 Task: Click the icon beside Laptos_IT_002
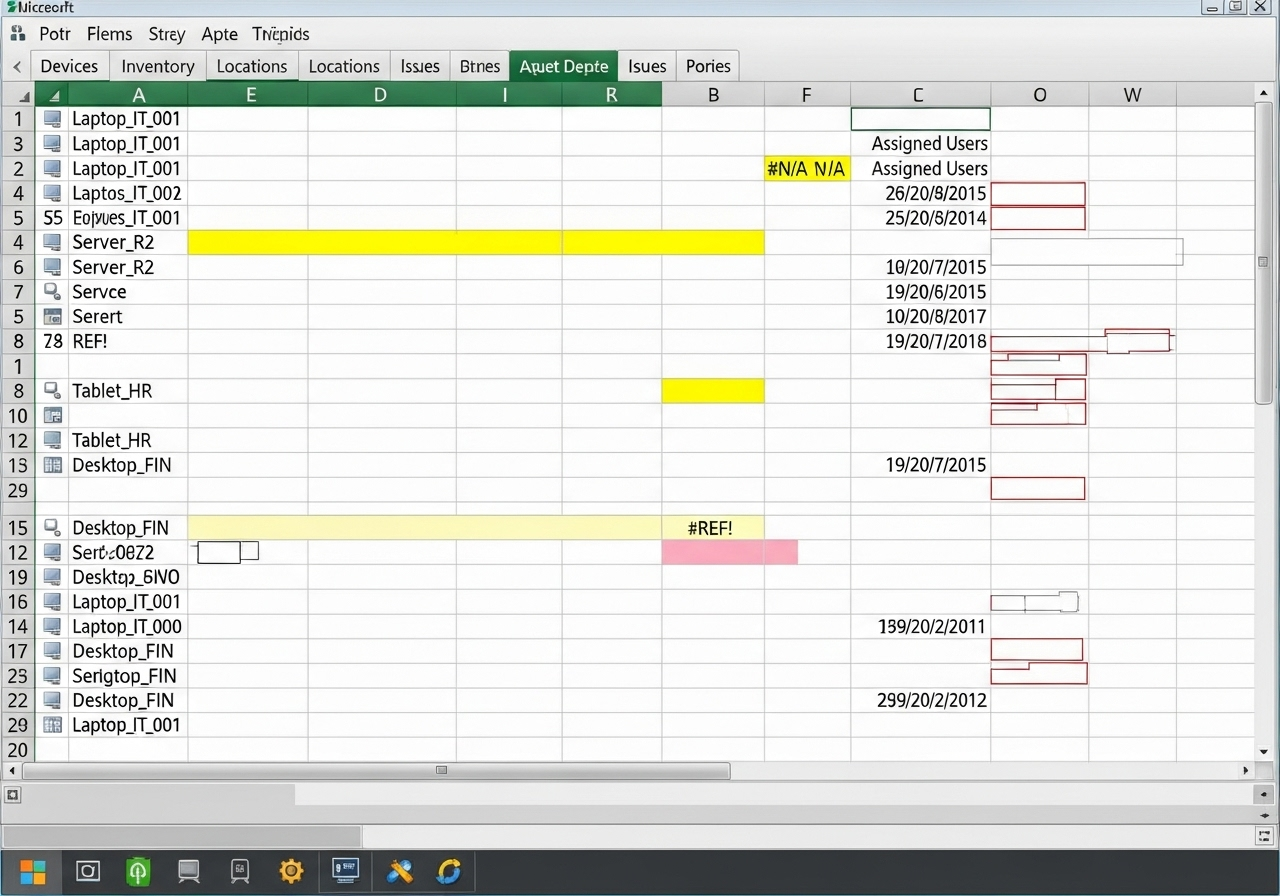pyautogui.click(x=52, y=193)
